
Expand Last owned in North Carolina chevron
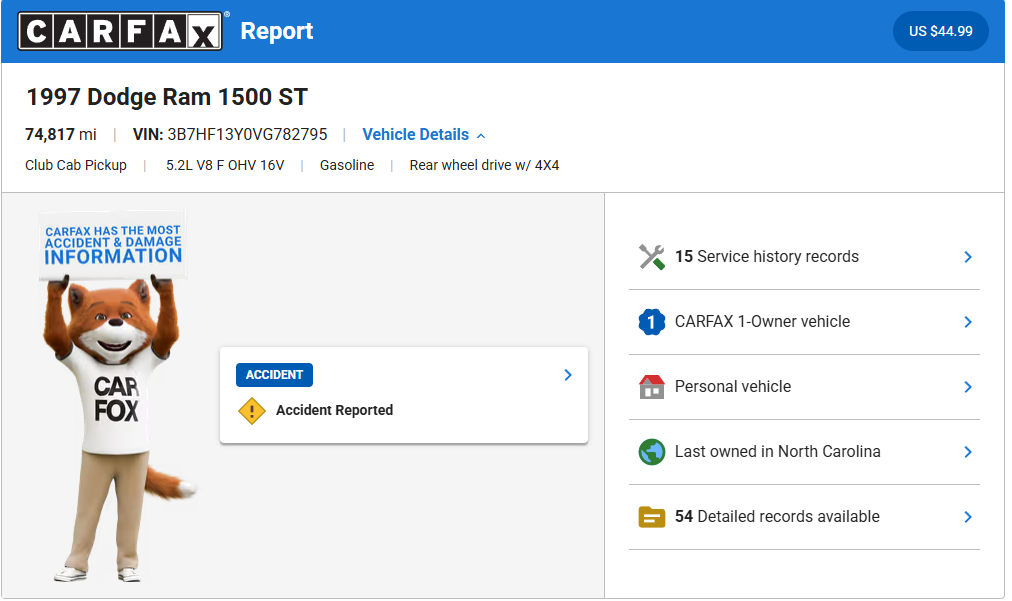pos(967,452)
